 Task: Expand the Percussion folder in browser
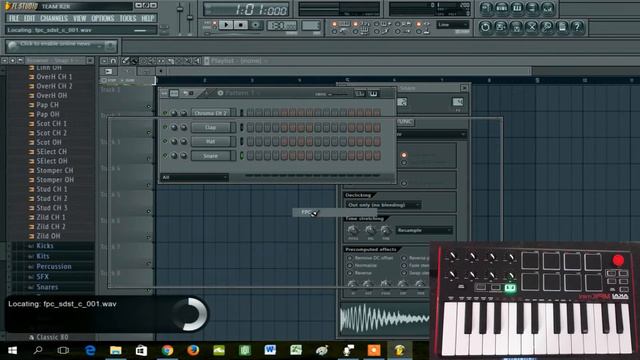point(53,267)
